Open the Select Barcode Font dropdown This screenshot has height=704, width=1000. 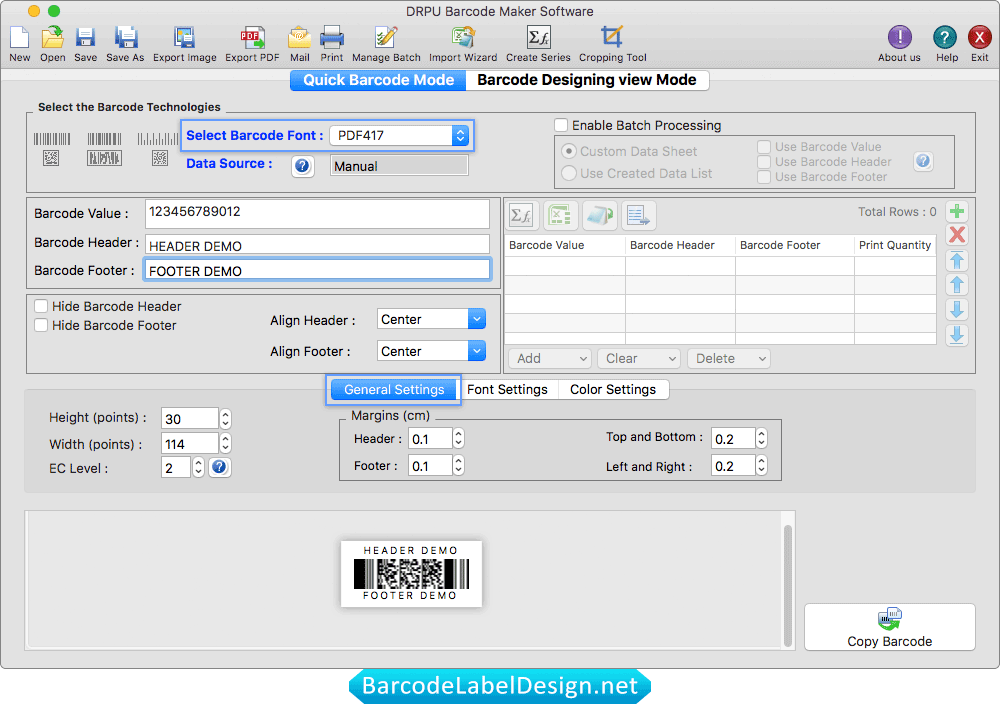tap(399, 135)
